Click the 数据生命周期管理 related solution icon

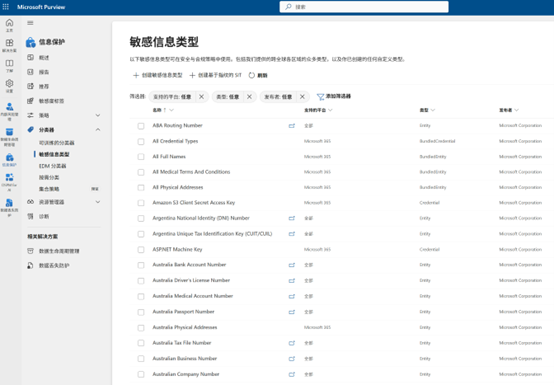coord(31,251)
